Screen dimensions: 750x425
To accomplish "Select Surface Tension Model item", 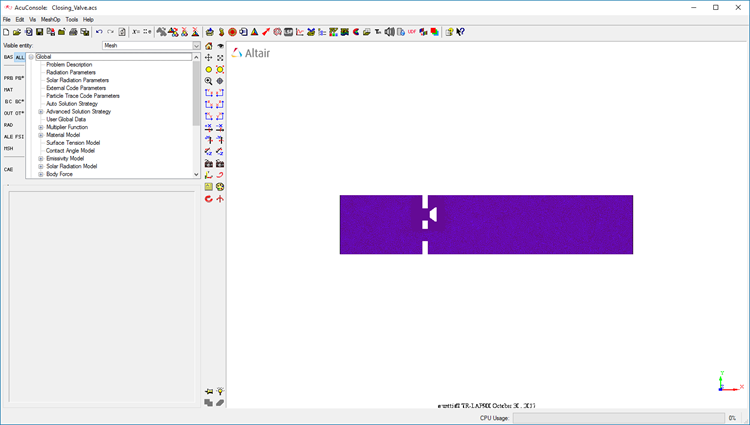I will (73, 142).
